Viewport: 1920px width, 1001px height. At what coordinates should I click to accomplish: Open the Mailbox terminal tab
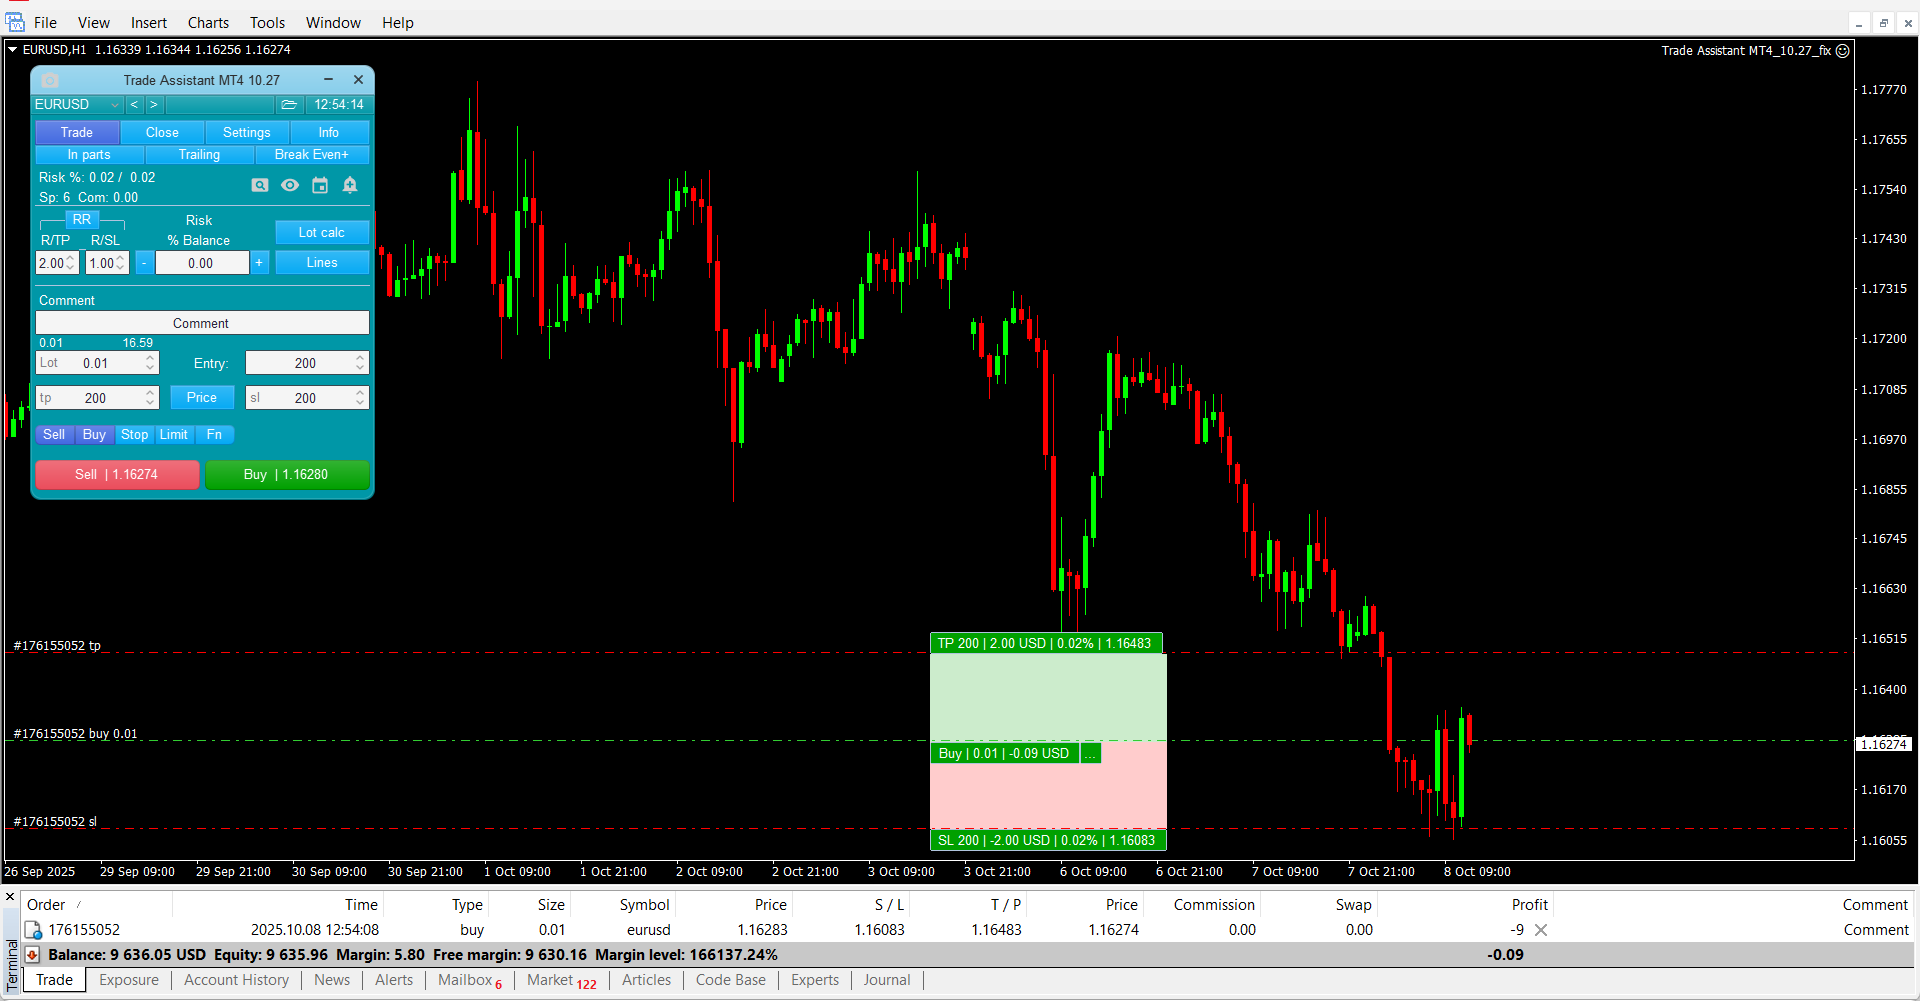(x=470, y=980)
